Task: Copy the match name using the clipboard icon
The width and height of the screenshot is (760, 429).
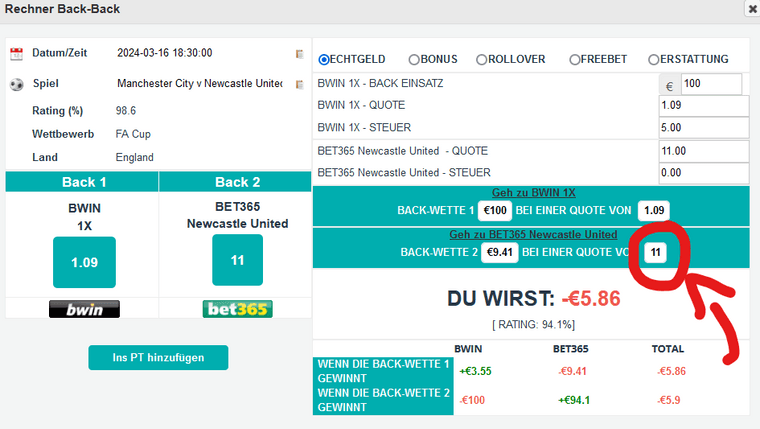Action: pyautogui.click(x=300, y=84)
